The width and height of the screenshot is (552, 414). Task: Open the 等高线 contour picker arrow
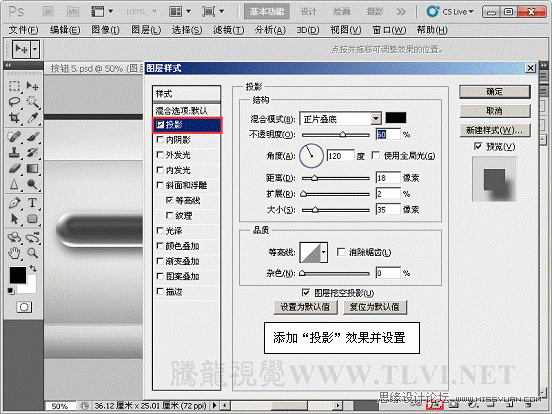click(324, 252)
